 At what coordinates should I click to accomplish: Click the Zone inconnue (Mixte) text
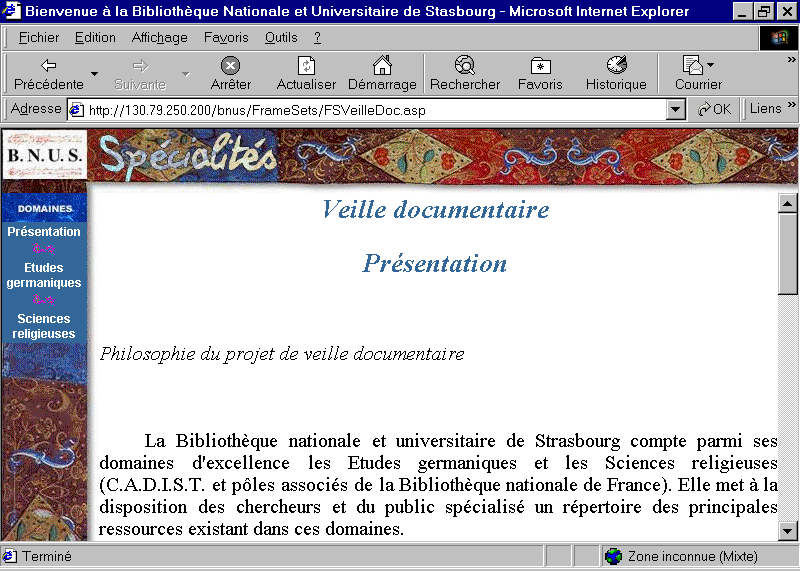coord(692,556)
